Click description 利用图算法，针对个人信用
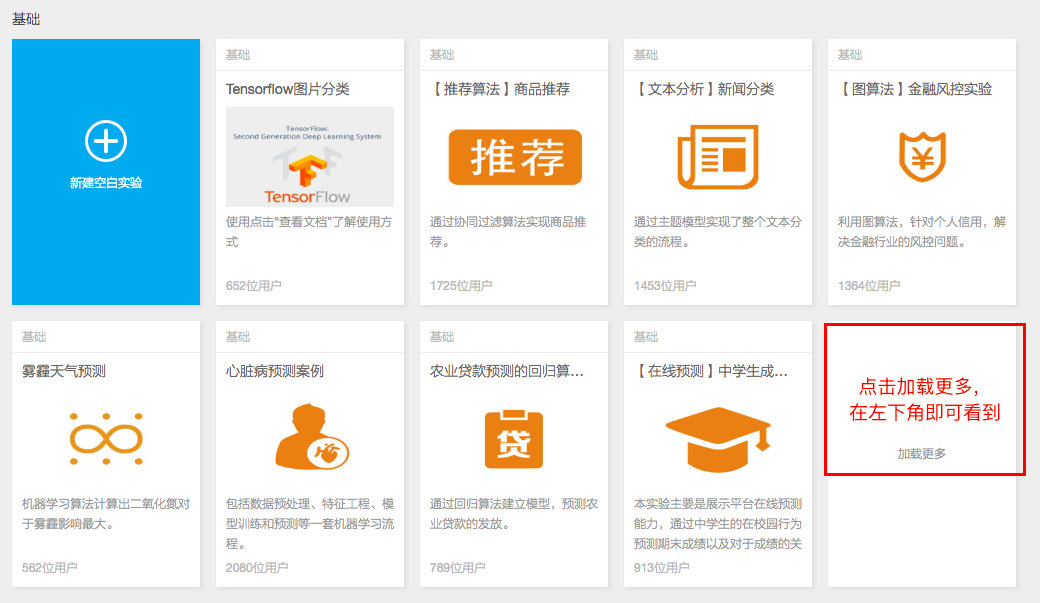Screen dimensions: 1040x603 [922, 232]
